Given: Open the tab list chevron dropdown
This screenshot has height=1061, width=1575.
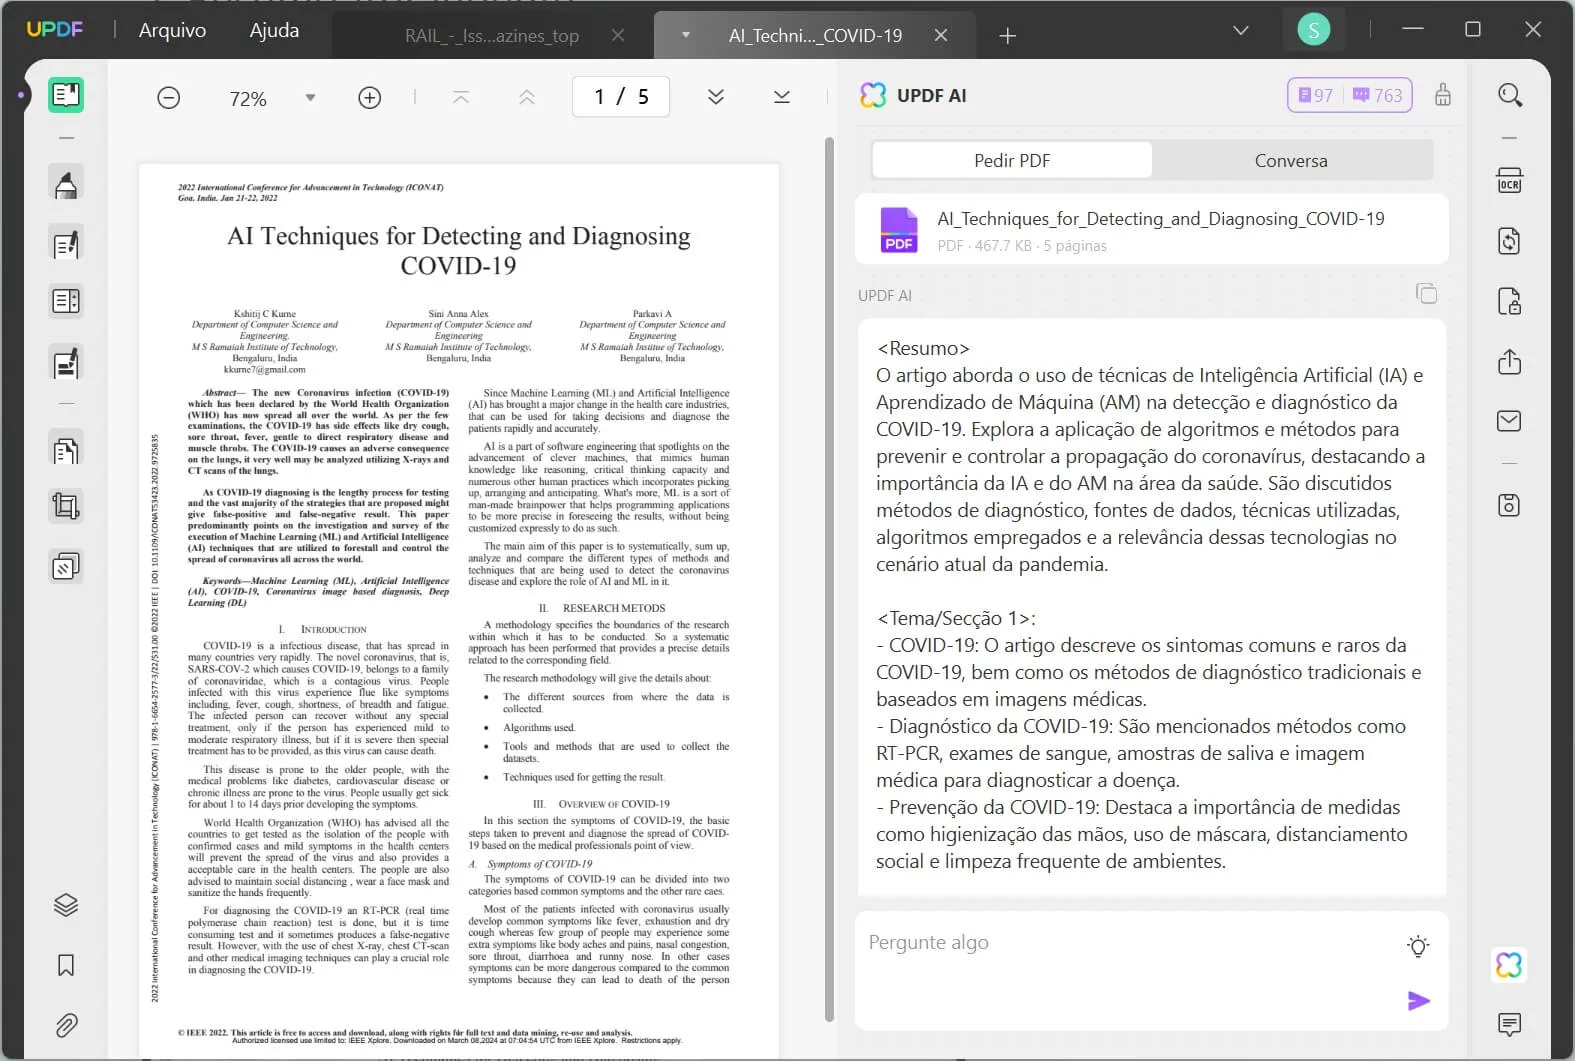Looking at the screenshot, I should 1240,30.
